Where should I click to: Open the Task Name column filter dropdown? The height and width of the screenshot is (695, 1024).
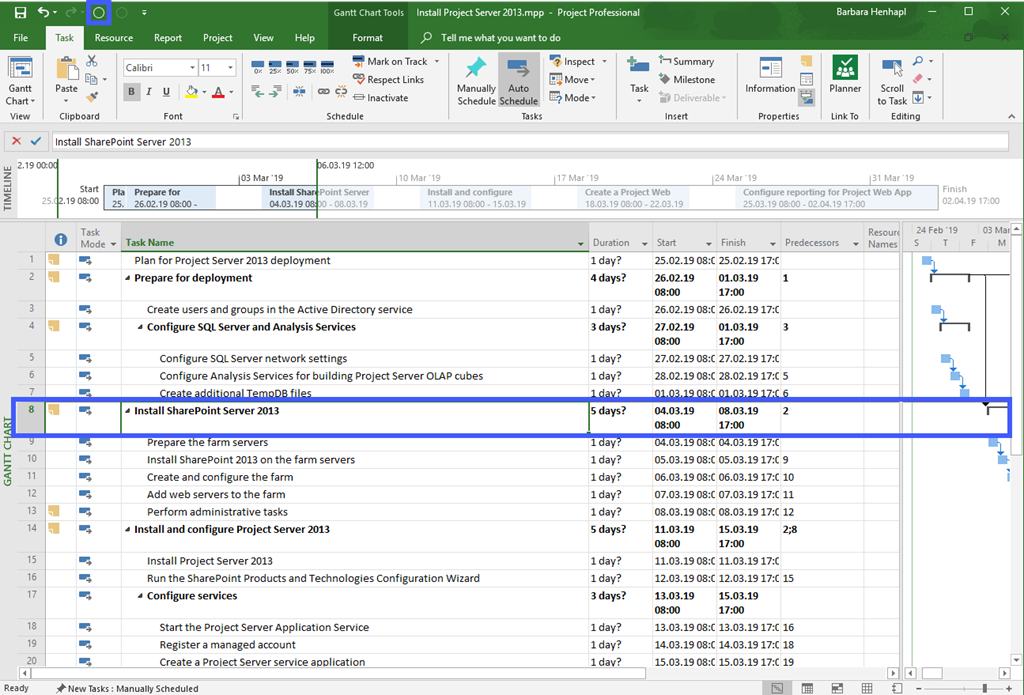pos(581,243)
